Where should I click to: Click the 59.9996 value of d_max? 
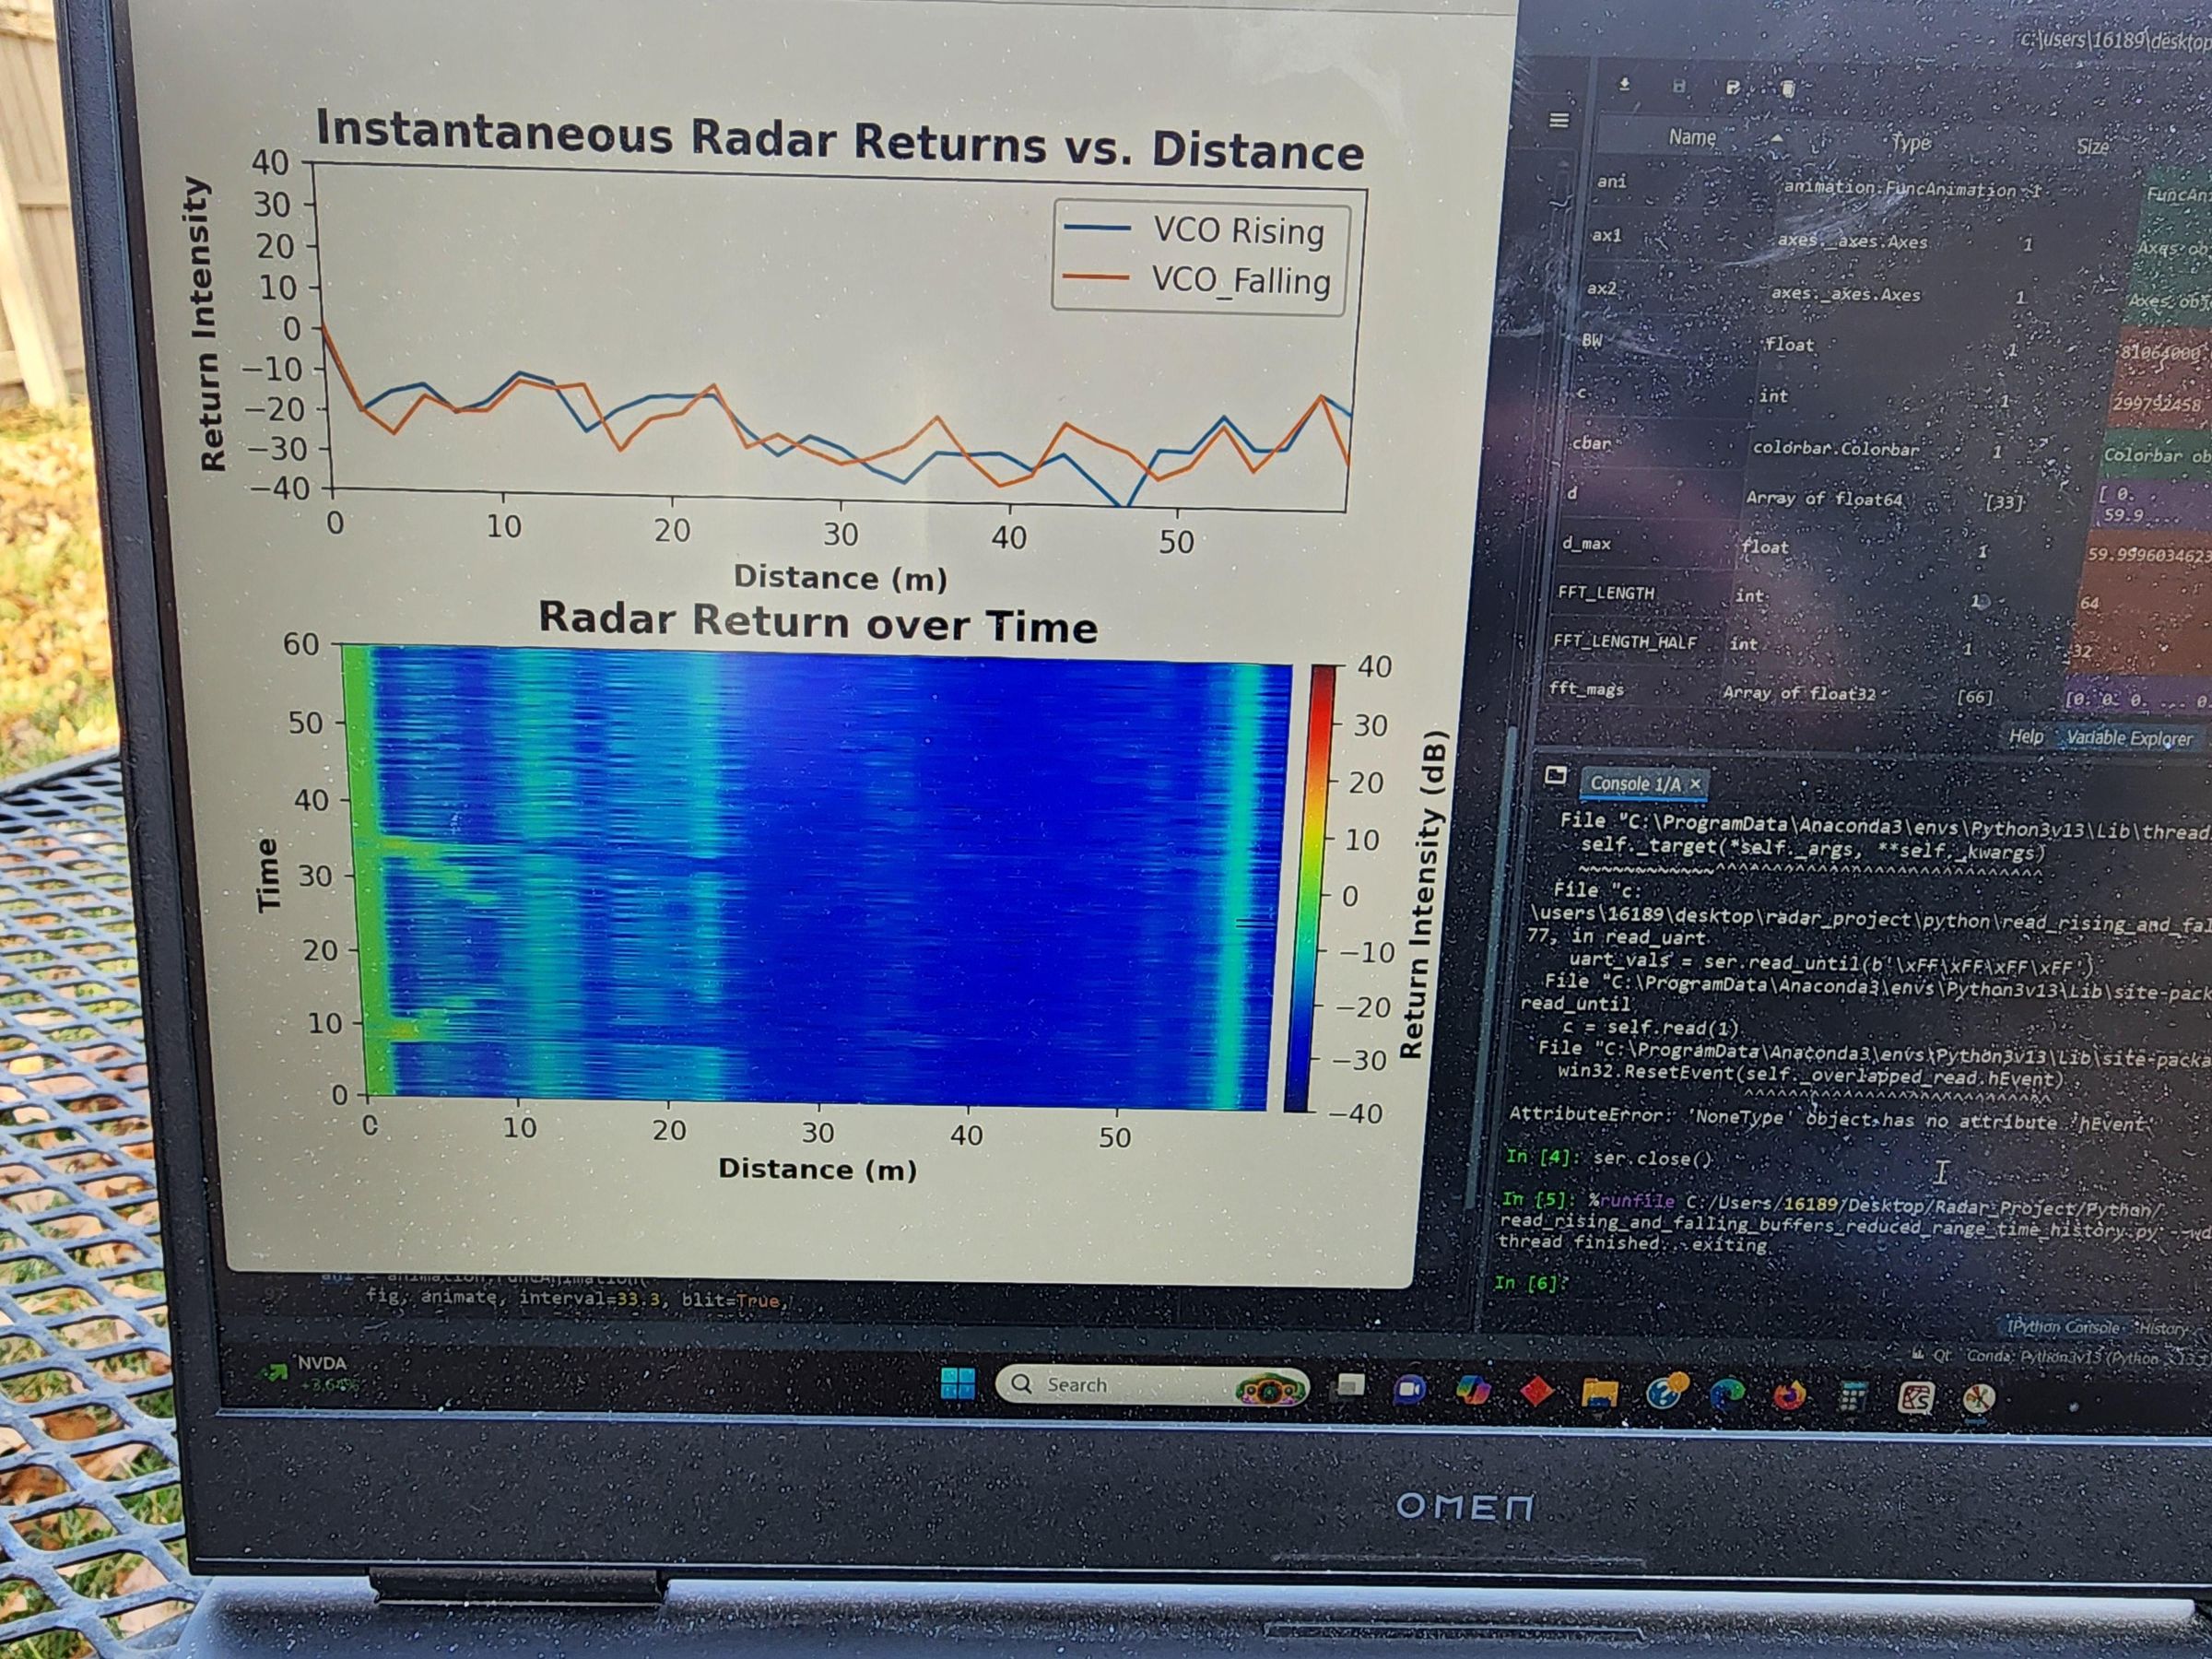coord(2149,554)
